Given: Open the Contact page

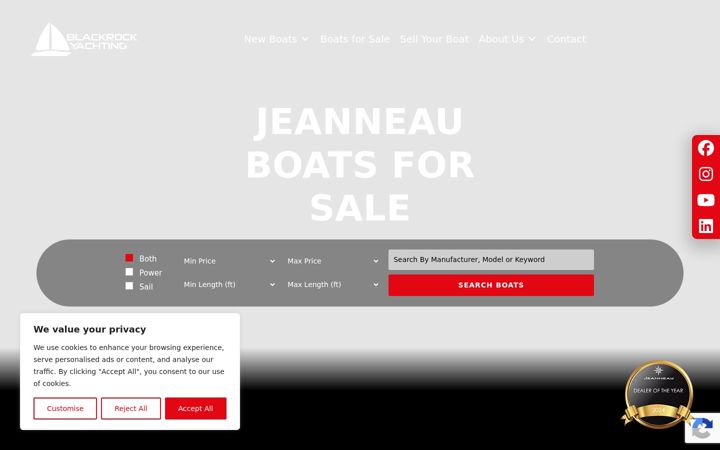Looking at the screenshot, I should coord(566,39).
